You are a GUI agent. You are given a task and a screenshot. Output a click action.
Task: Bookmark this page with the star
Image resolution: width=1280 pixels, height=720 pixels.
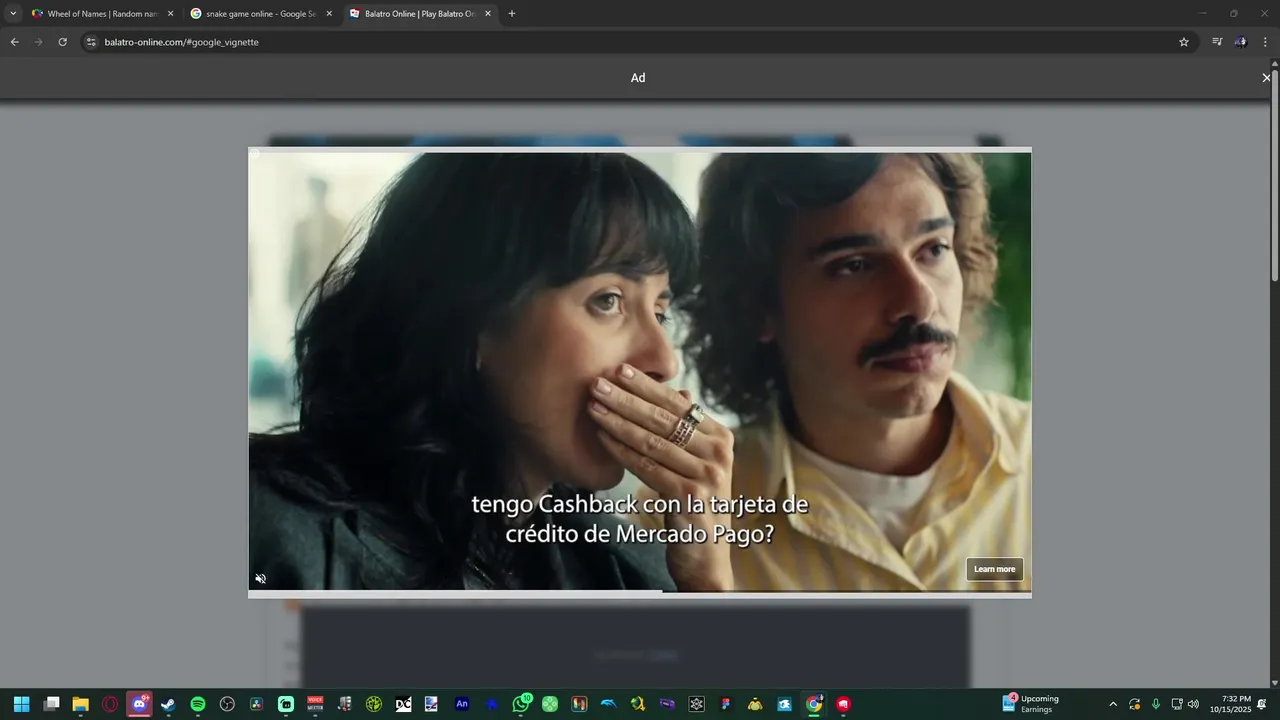[1184, 42]
